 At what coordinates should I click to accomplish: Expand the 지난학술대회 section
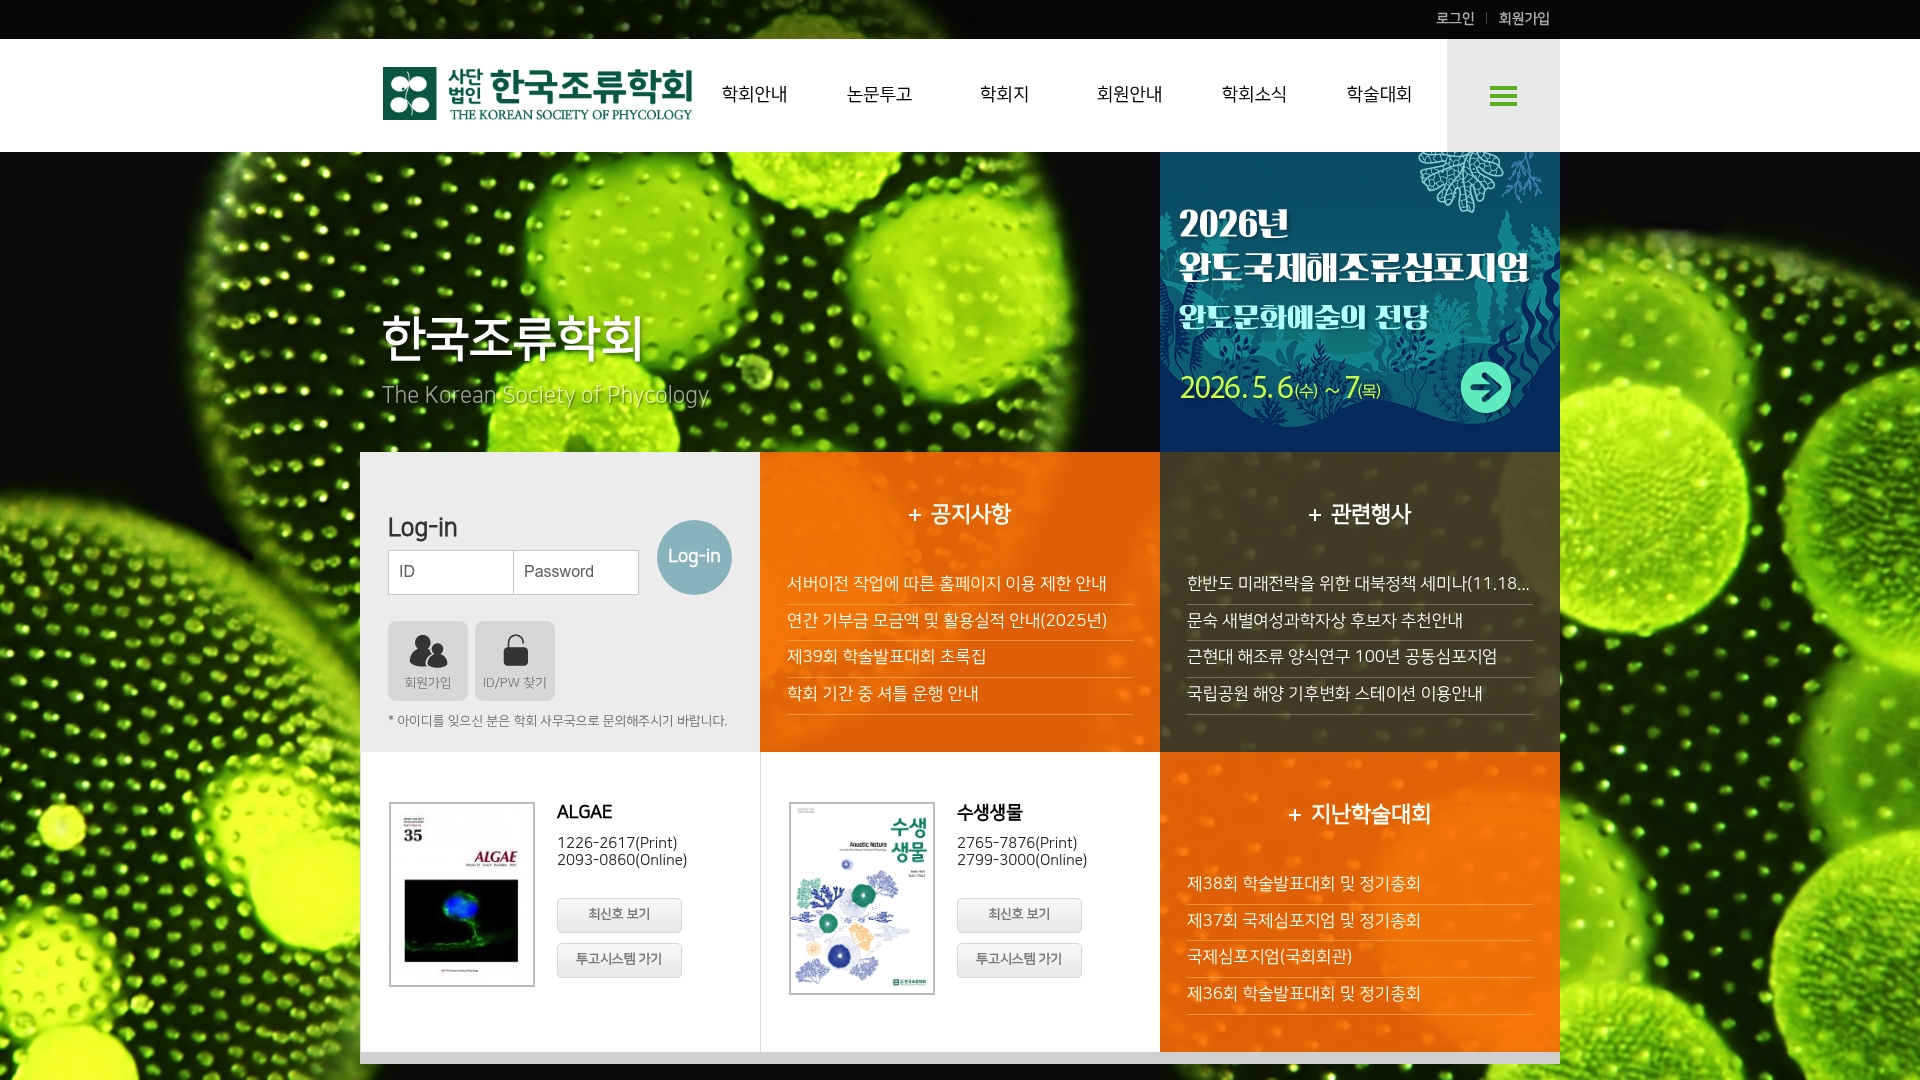[1359, 815]
